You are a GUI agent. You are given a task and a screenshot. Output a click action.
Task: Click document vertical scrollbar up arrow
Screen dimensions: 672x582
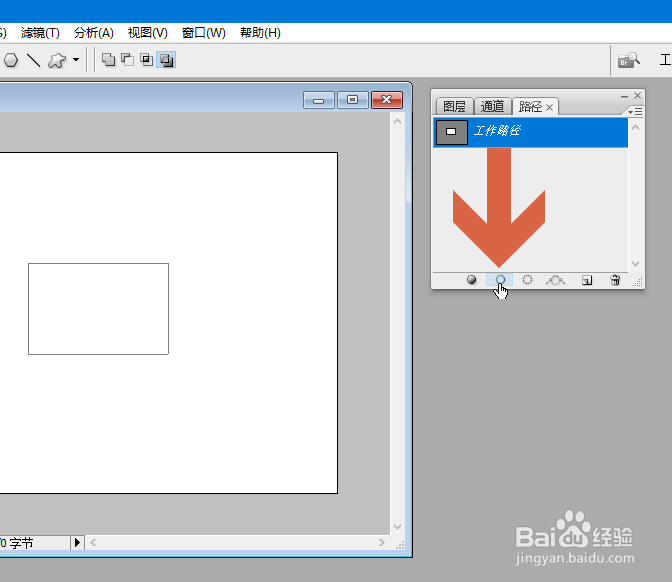[x=397, y=122]
